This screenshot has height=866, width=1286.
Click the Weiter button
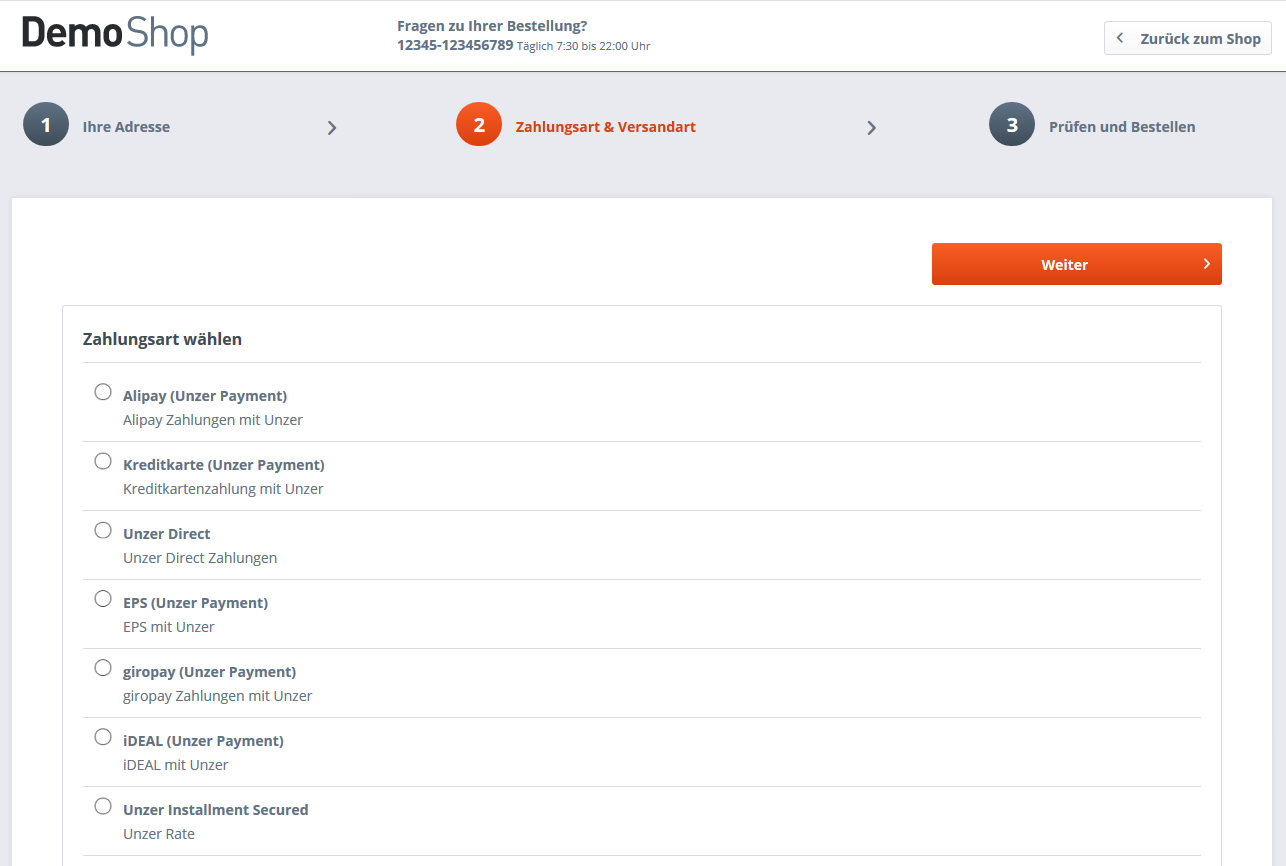point(1077,264)
